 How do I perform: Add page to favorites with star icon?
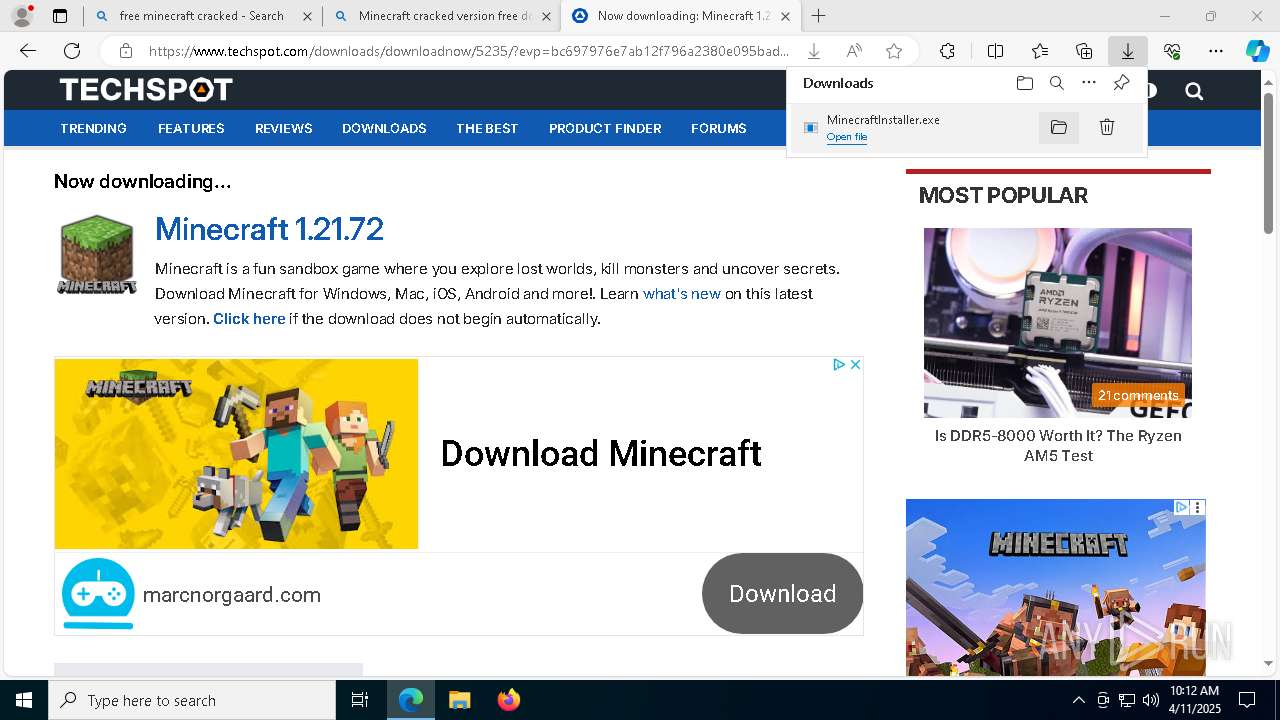pyautogui.click(x=894, y=51)
